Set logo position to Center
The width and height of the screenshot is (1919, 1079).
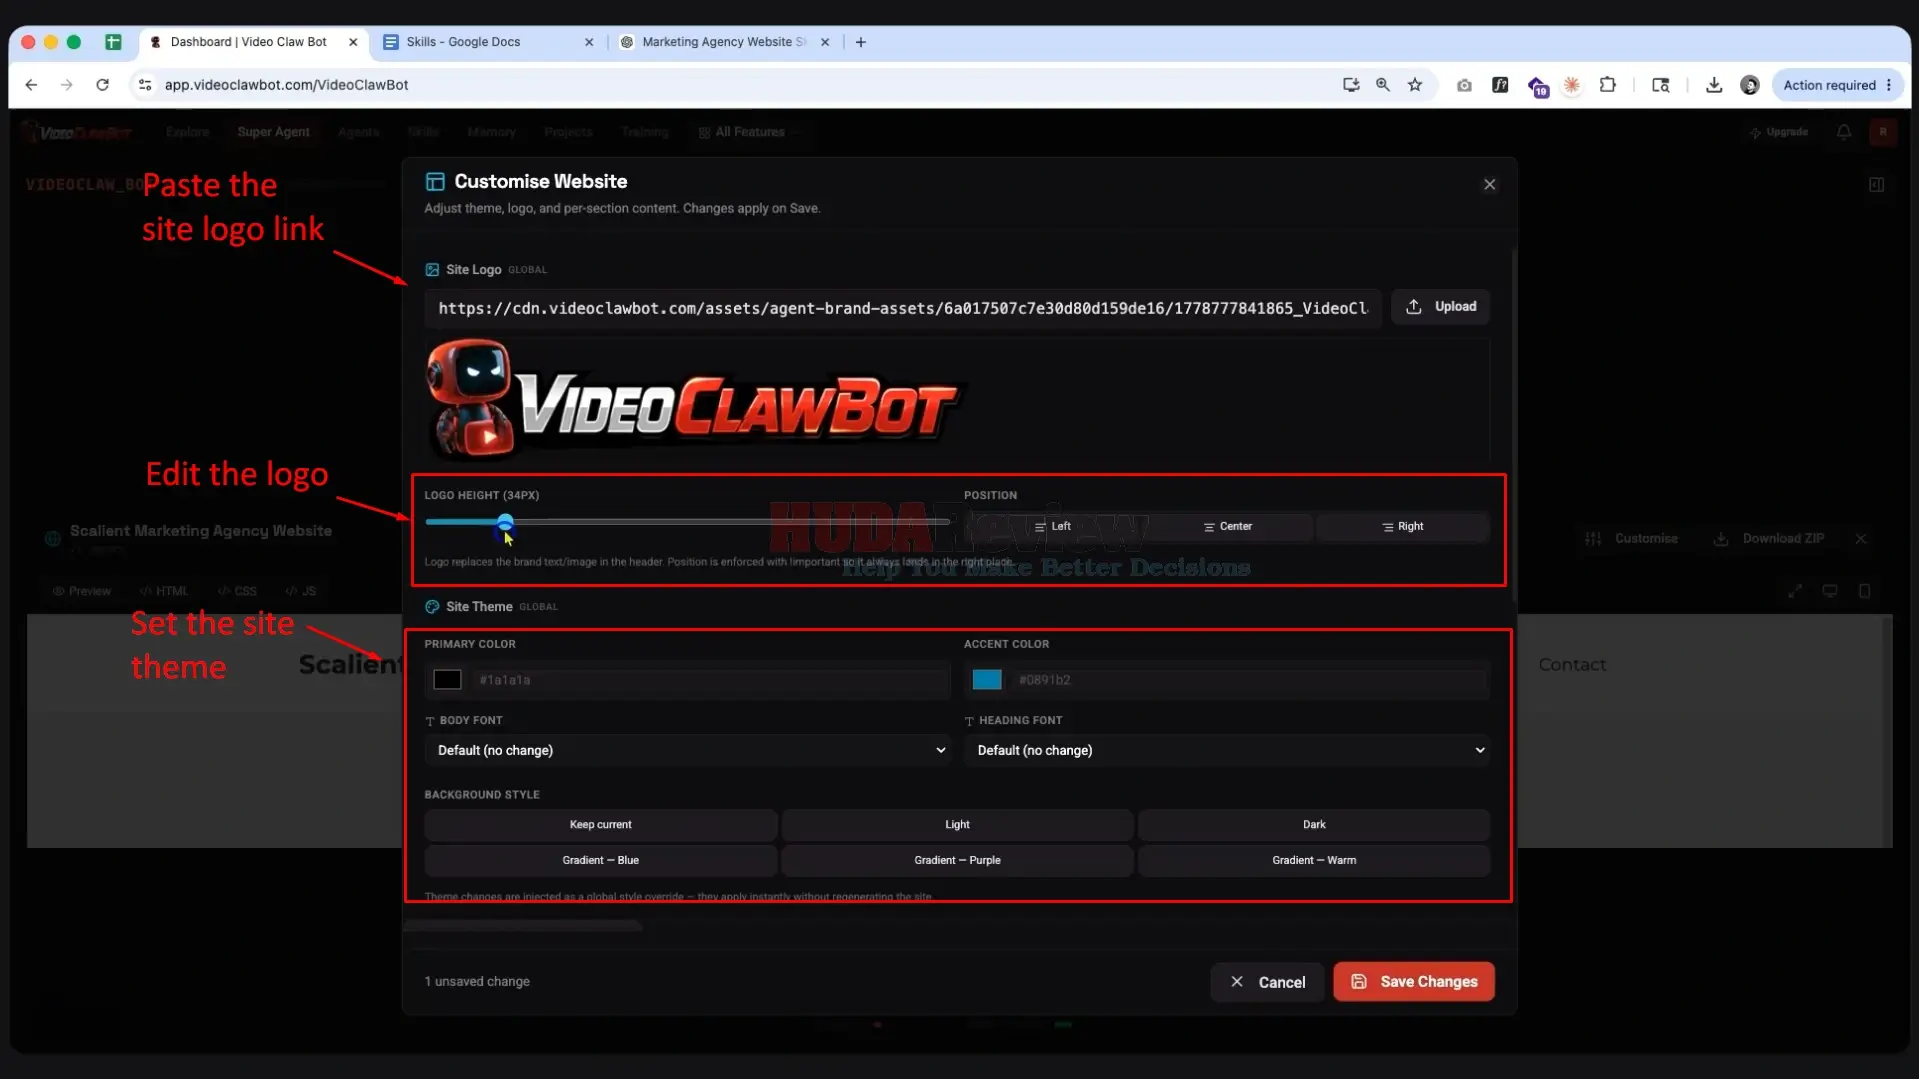[1227, 527]
